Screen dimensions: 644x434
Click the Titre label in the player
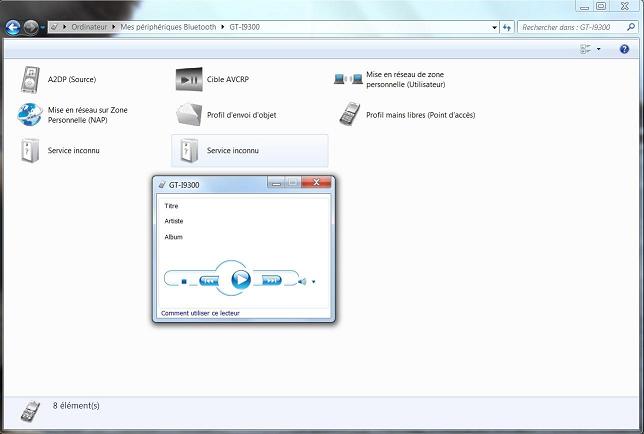pos(171,206)
